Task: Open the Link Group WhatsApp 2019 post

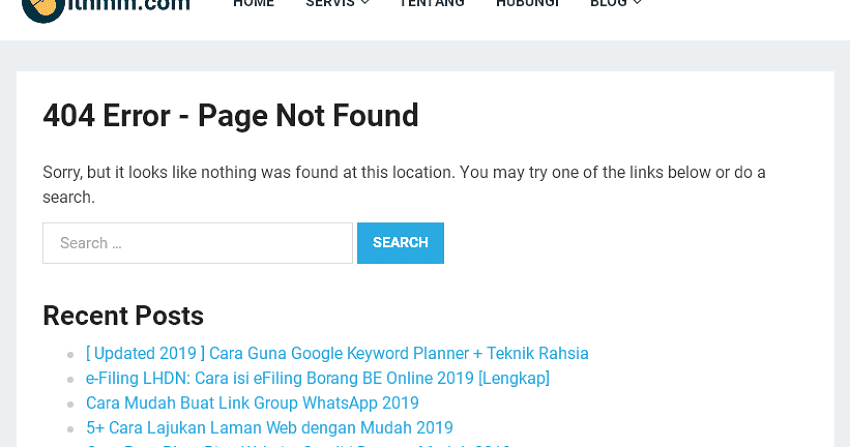Action: [x=252, y=403]
